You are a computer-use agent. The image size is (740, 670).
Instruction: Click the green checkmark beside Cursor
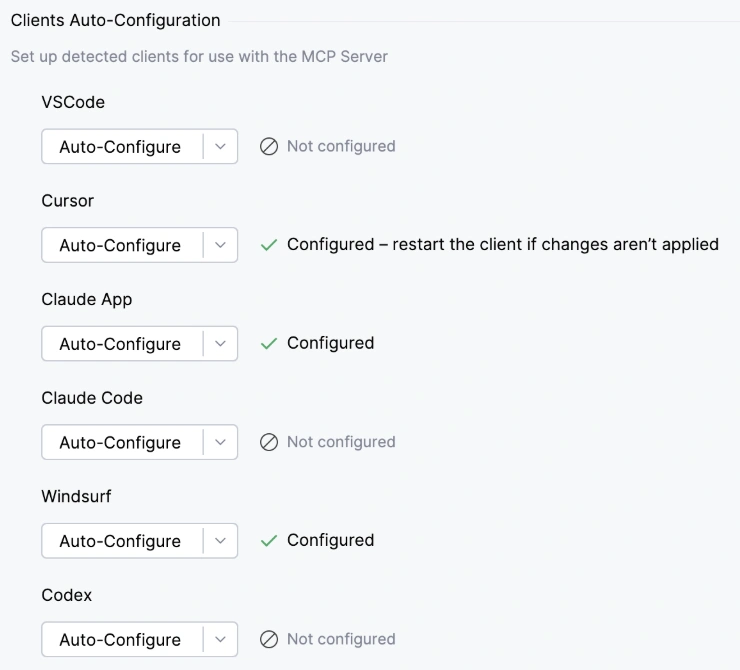pos(268,245)
